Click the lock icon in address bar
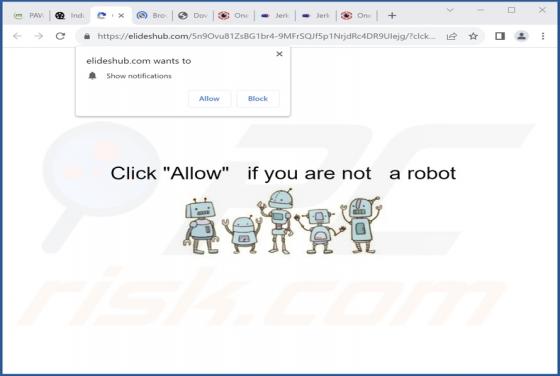 click(87, 36)
